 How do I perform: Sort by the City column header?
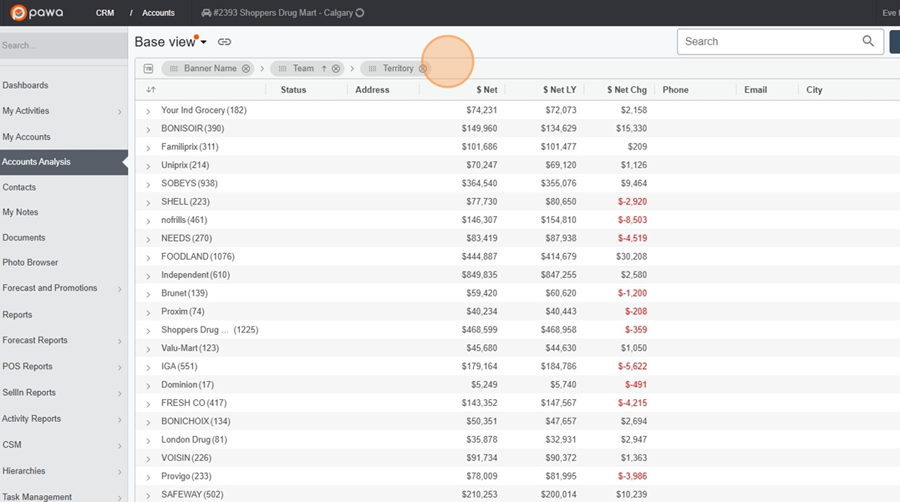tap(814, 89)
